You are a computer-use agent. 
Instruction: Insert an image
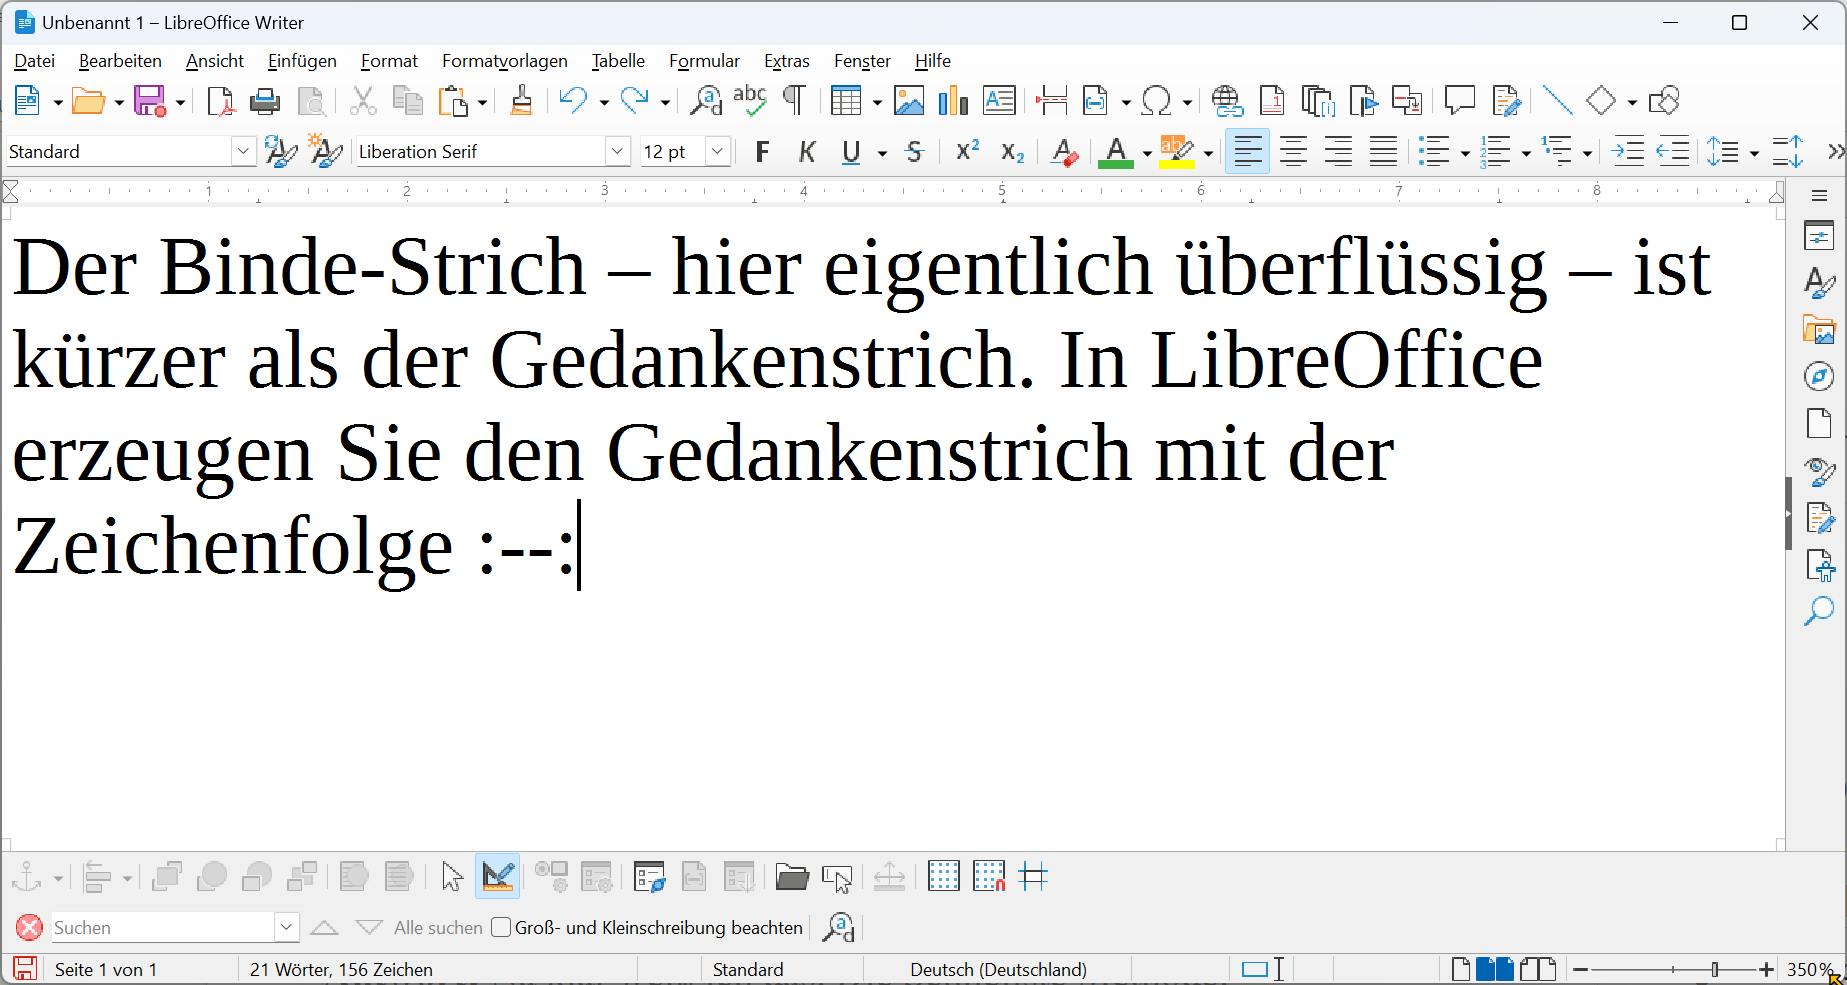[909, 101]
